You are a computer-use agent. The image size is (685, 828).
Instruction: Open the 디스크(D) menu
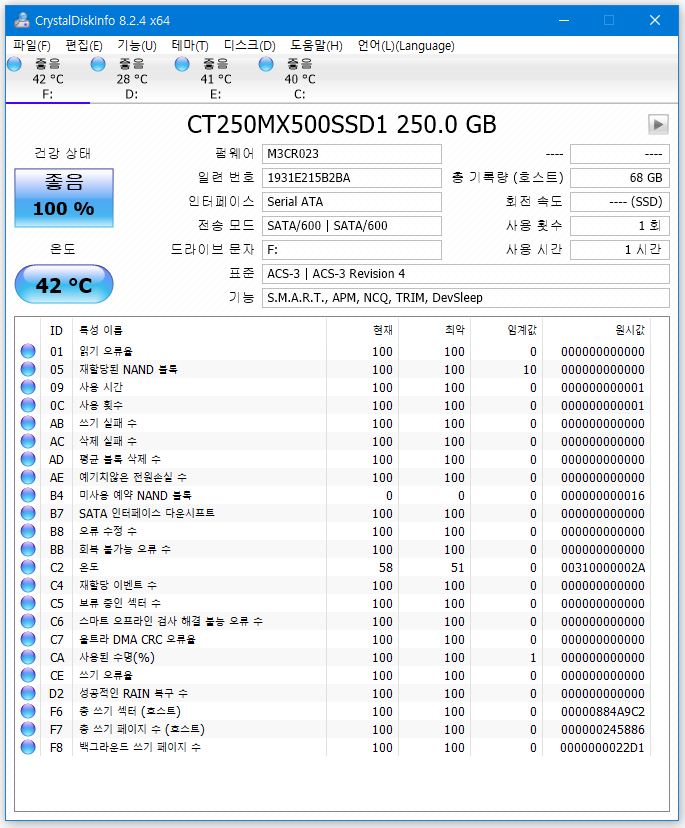(250, 46)
